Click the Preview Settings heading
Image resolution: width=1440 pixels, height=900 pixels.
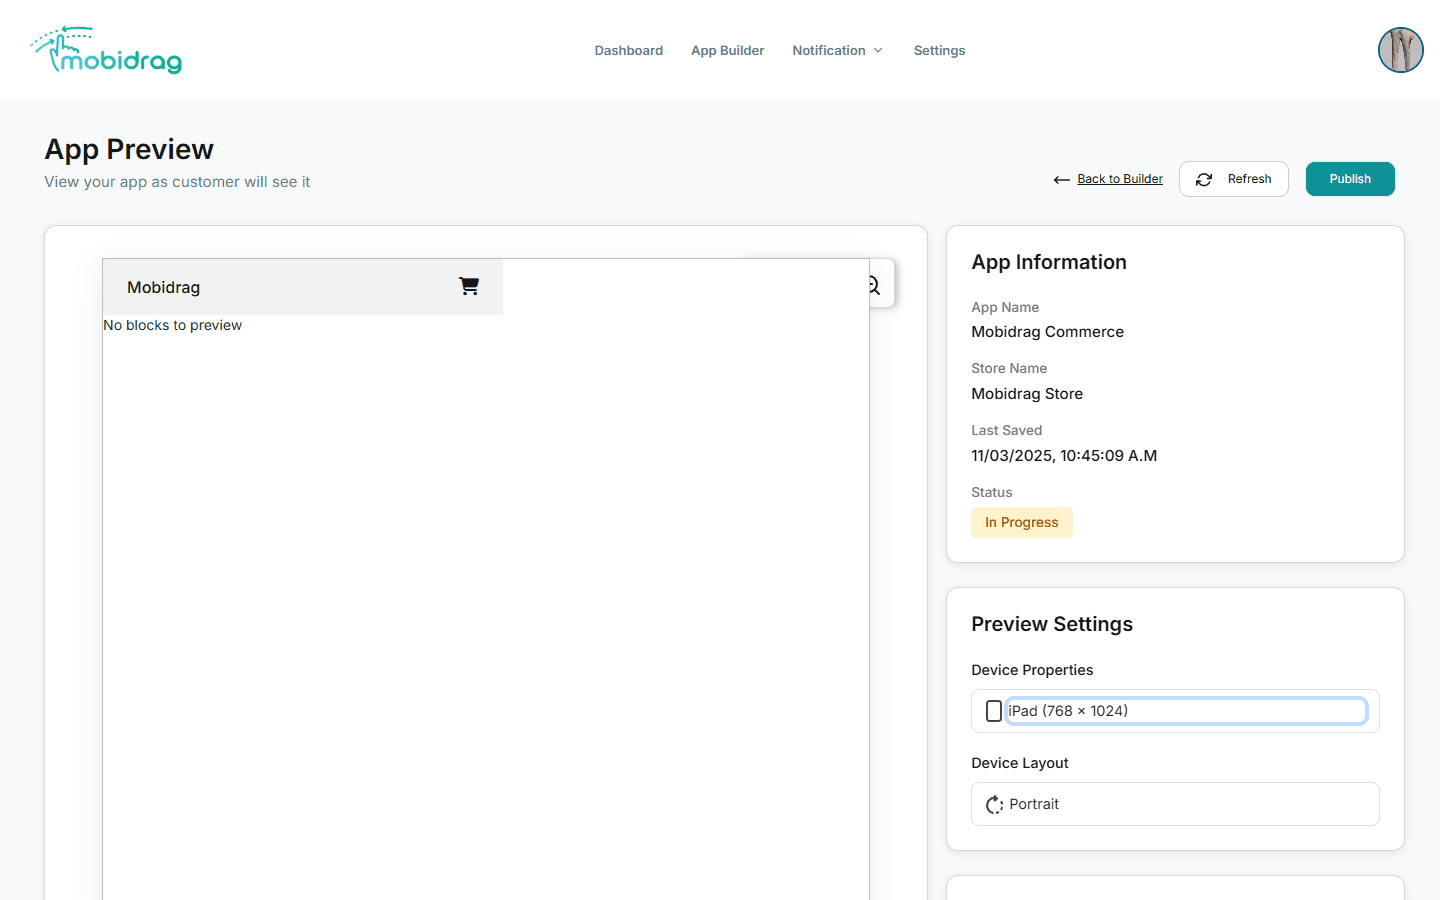click(x=1052, y=624)
